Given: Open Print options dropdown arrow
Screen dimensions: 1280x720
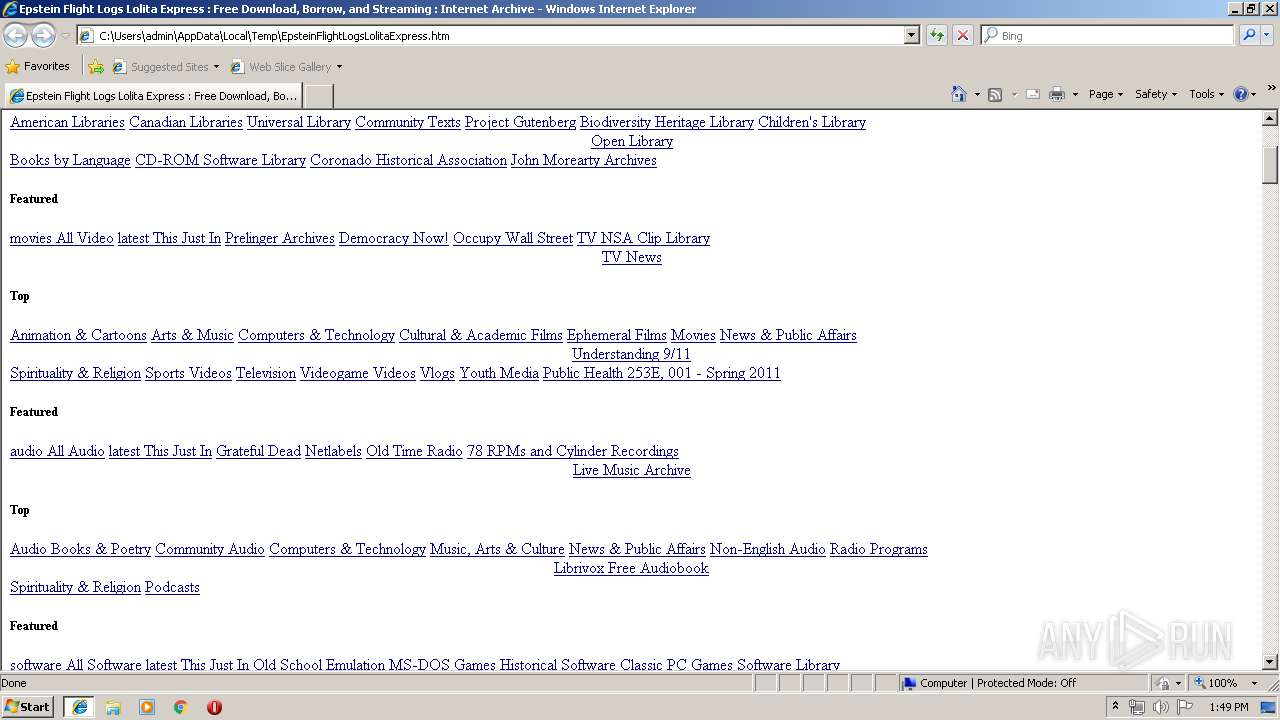Looking at the screenshot, I should pos(1075,94).
